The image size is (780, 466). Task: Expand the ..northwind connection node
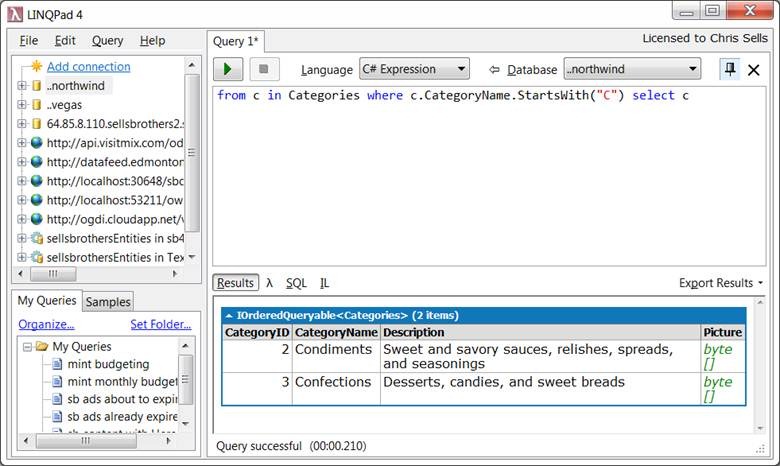tap(22, 86)
